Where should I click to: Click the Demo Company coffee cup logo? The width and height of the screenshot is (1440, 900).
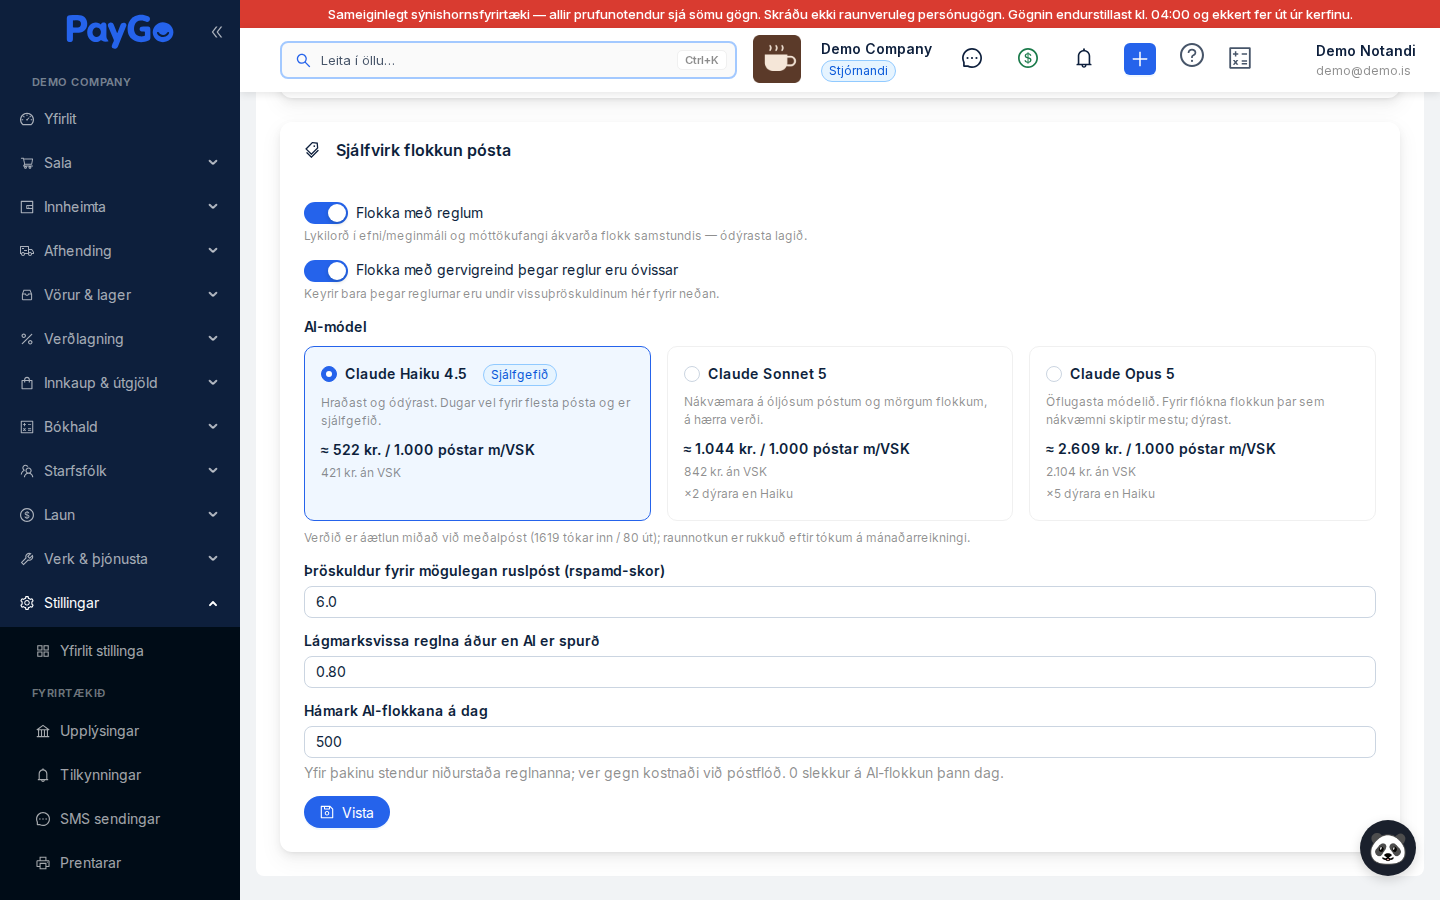pyautogui.click(x=777, y=59)
